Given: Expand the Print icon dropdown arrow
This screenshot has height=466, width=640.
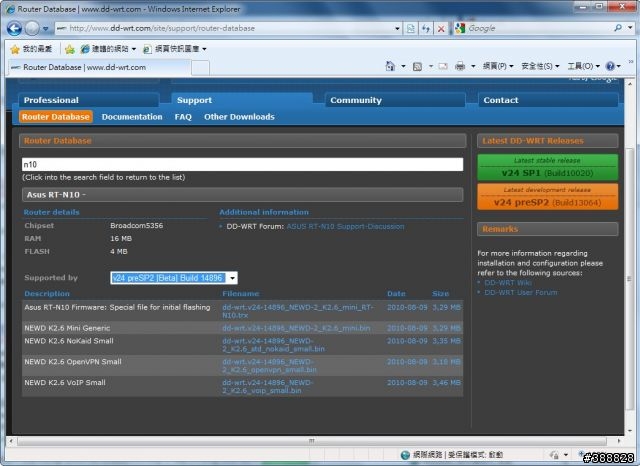Looking at the screenshot, I should tap(473, 66).
